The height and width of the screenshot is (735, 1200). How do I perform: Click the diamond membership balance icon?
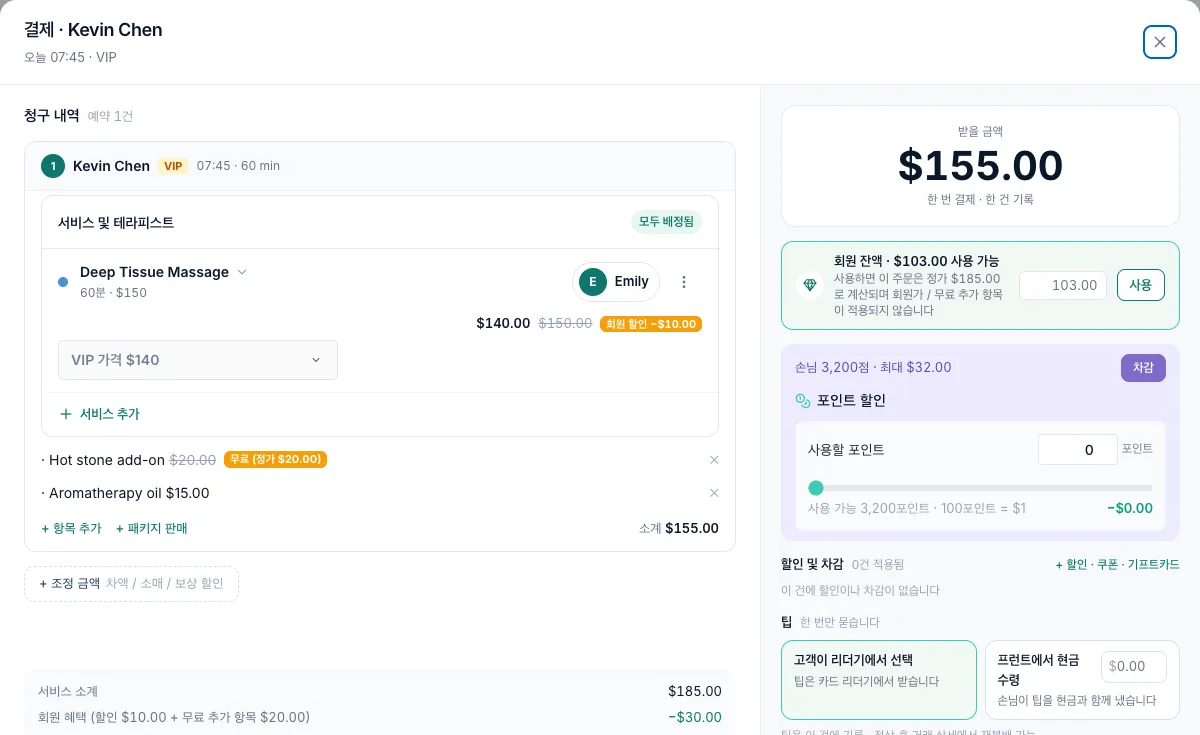pyautogui.click(x=808, y=285)
